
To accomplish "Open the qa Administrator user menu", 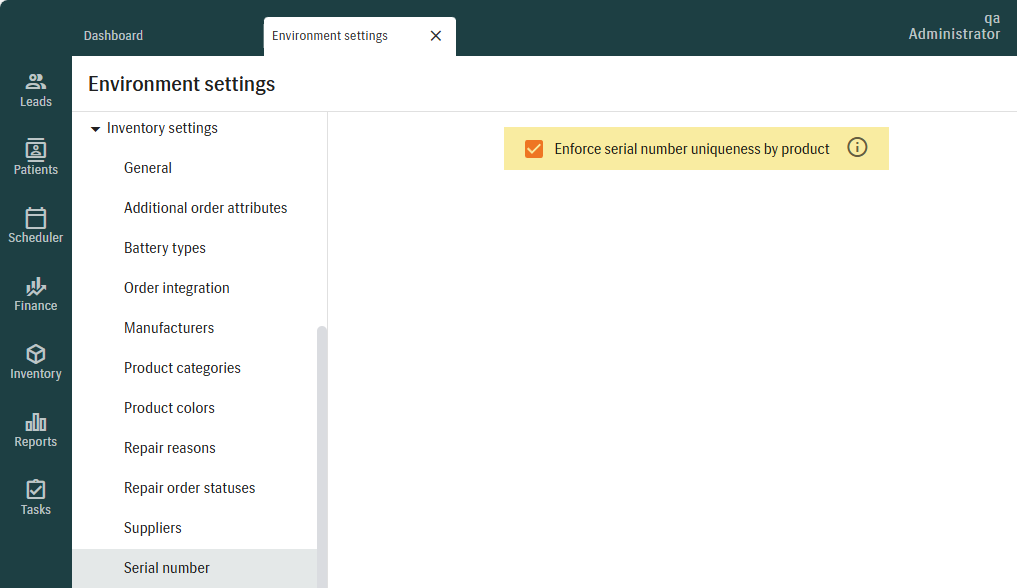I will pos(953,27).
